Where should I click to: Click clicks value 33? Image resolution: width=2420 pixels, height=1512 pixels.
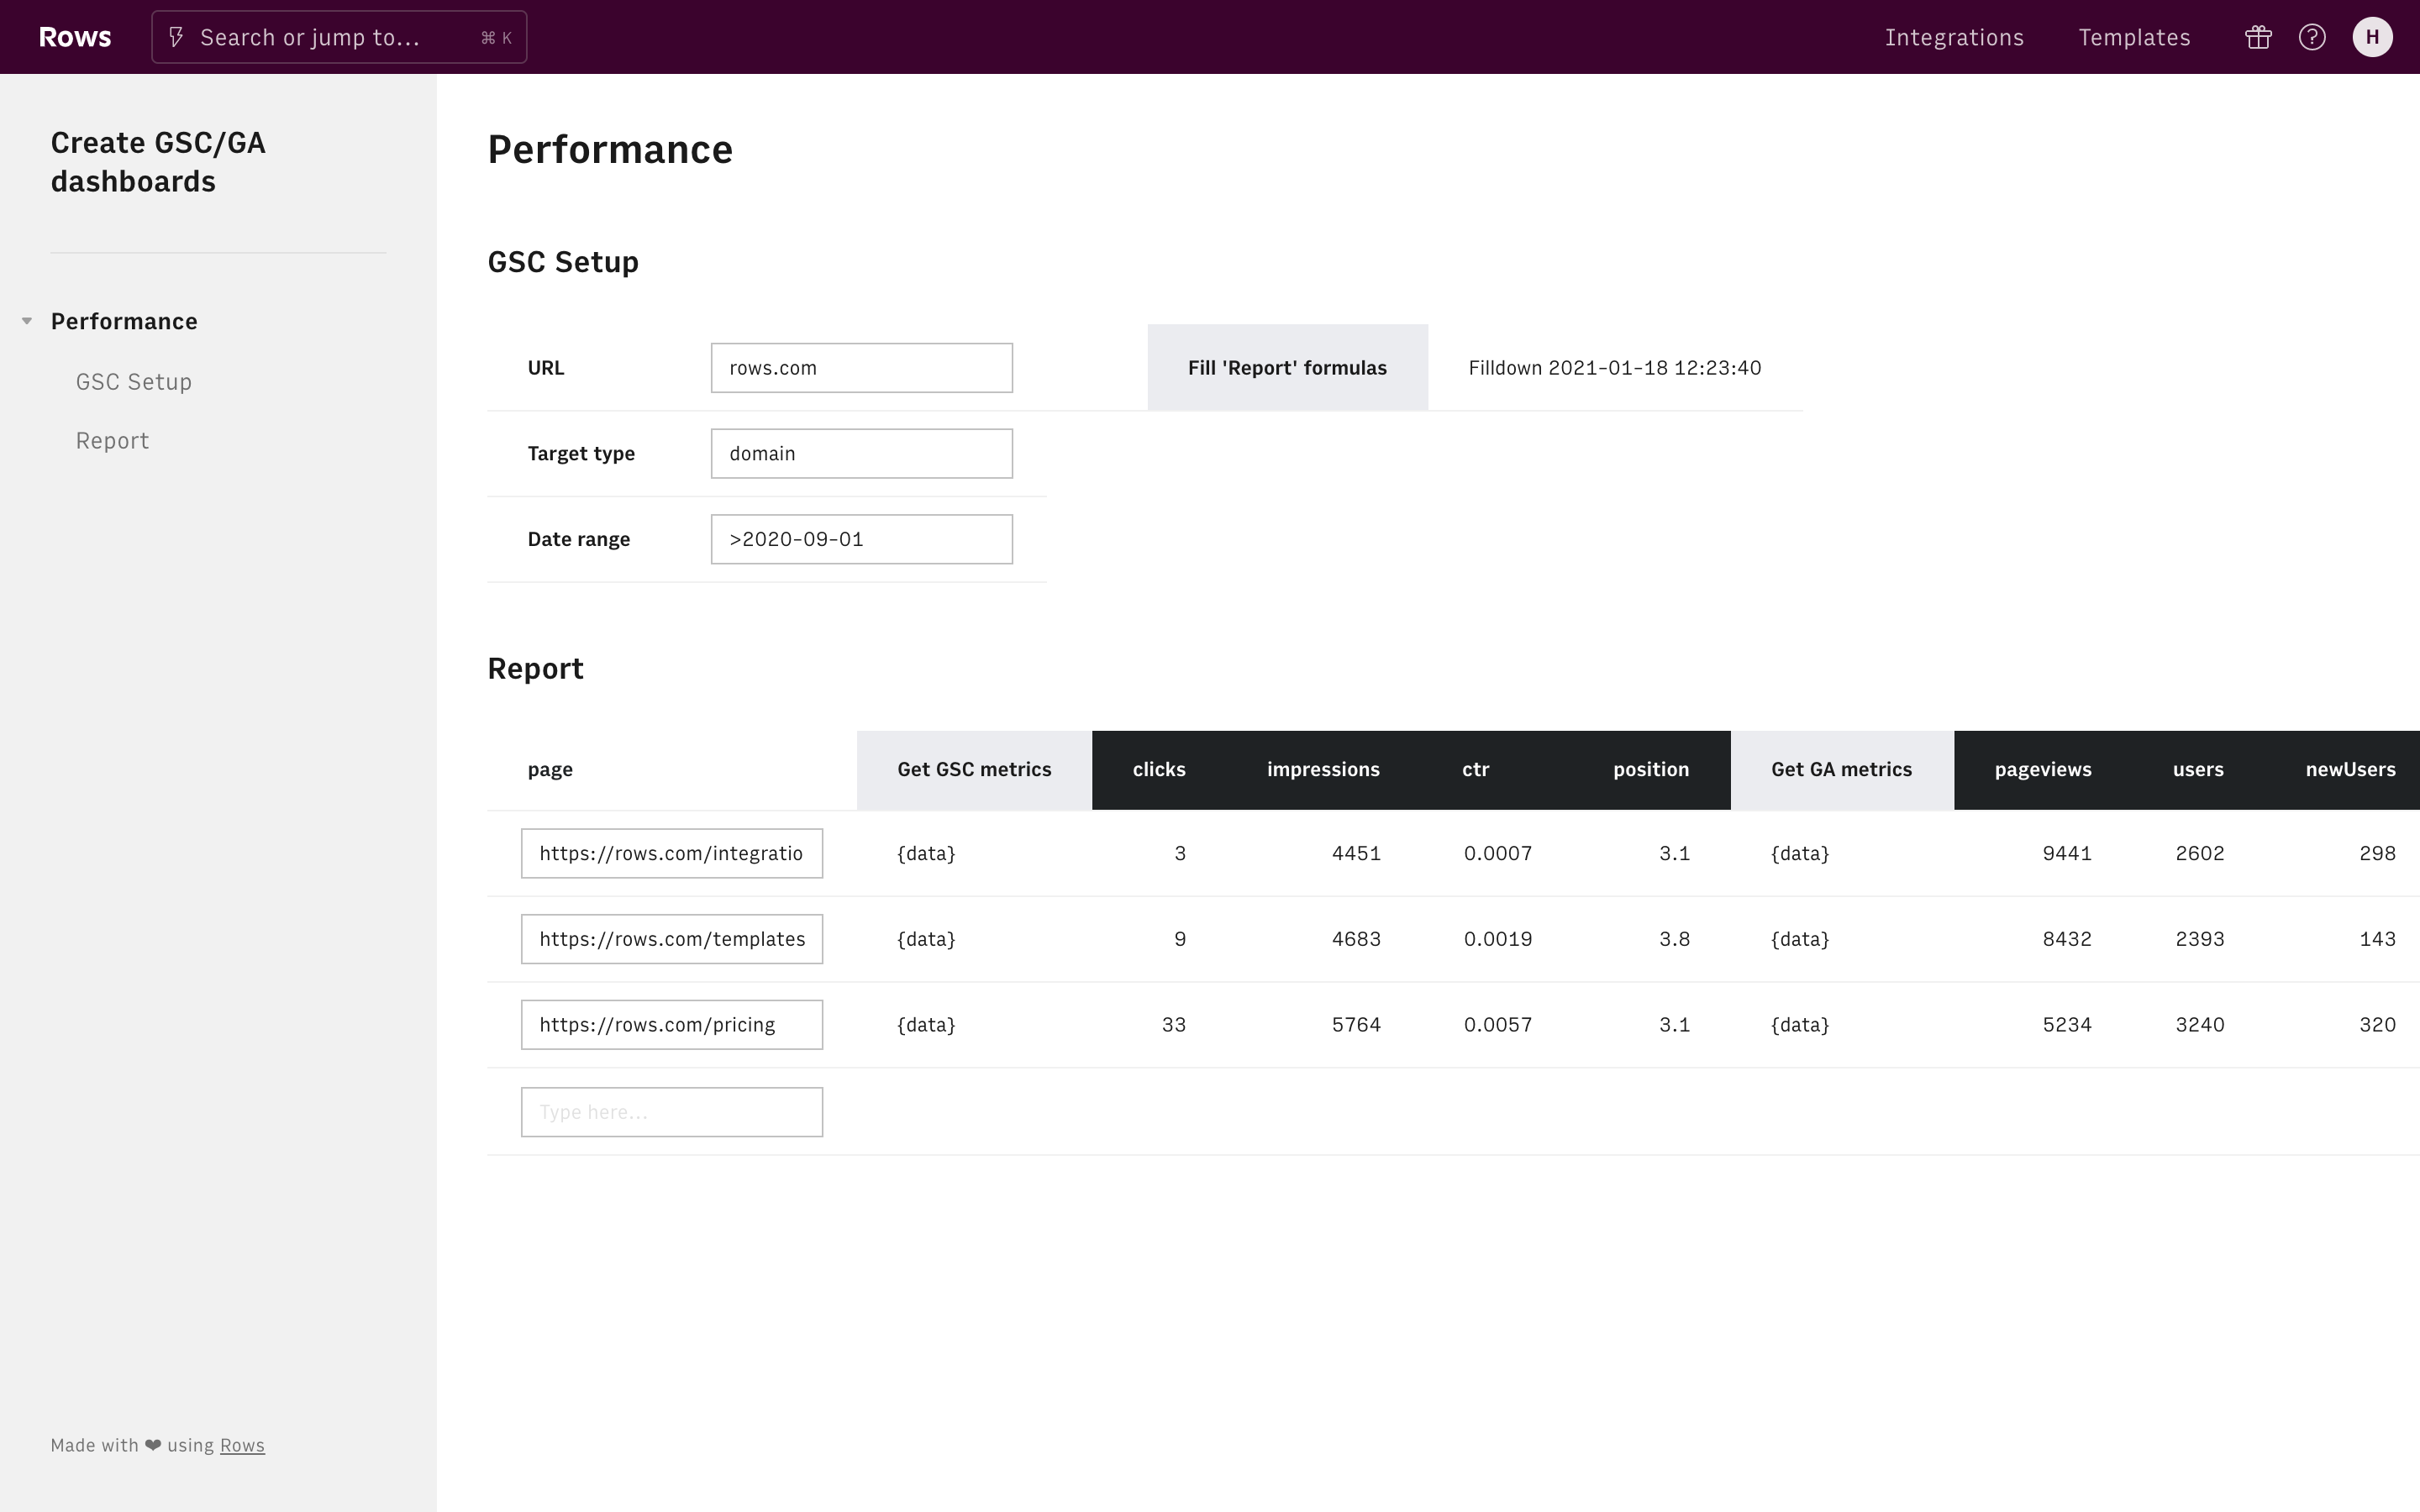point(1174,1025)
